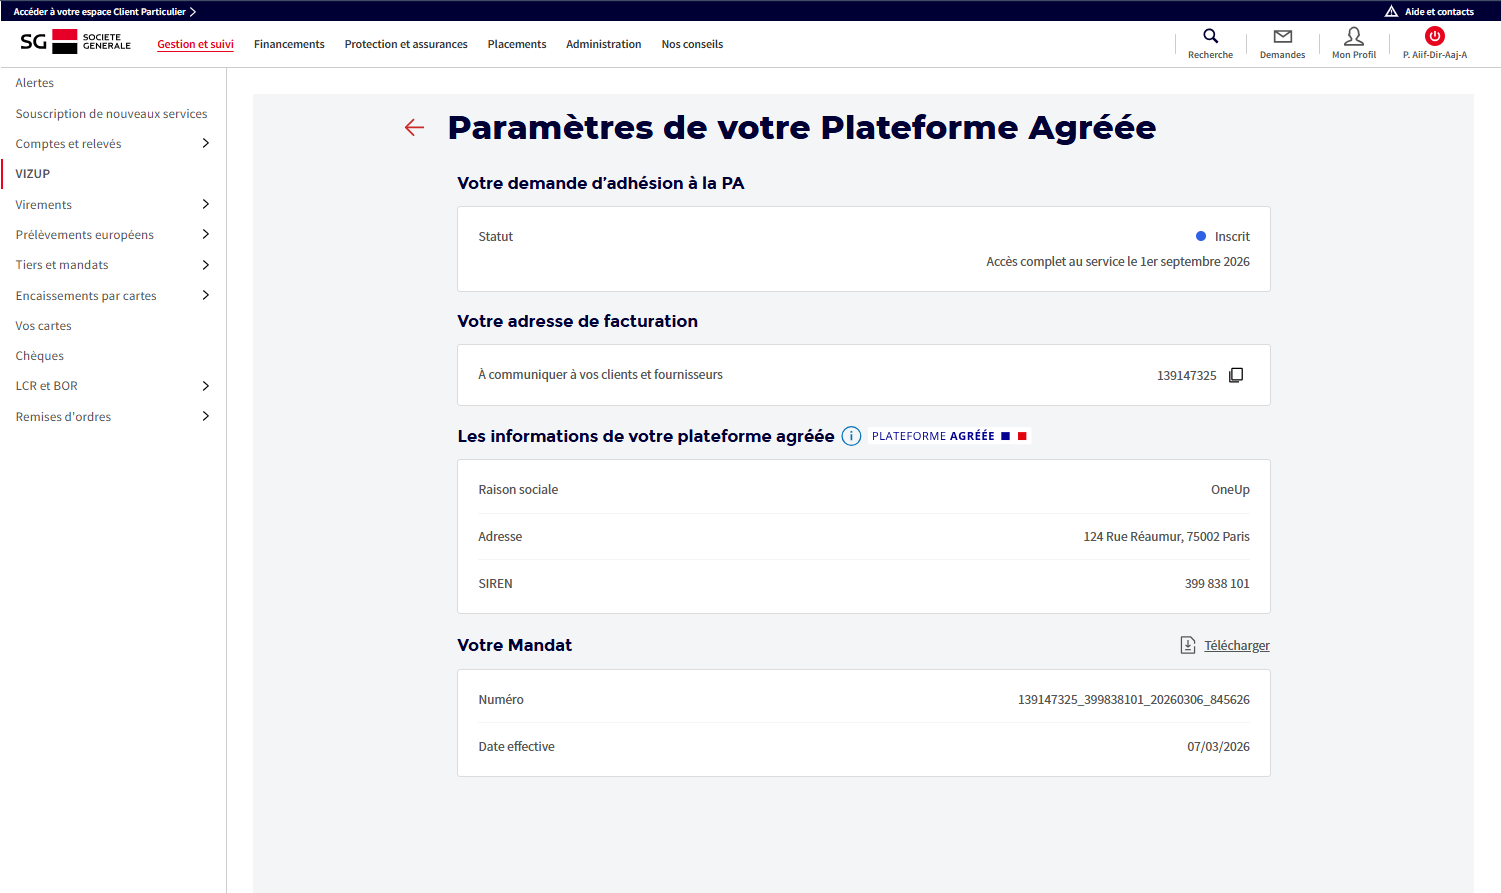Viewport: 1501px width, 893px height.
Task: Select LCR et BOR sidebar label
Action: click(x=47, y=386)
